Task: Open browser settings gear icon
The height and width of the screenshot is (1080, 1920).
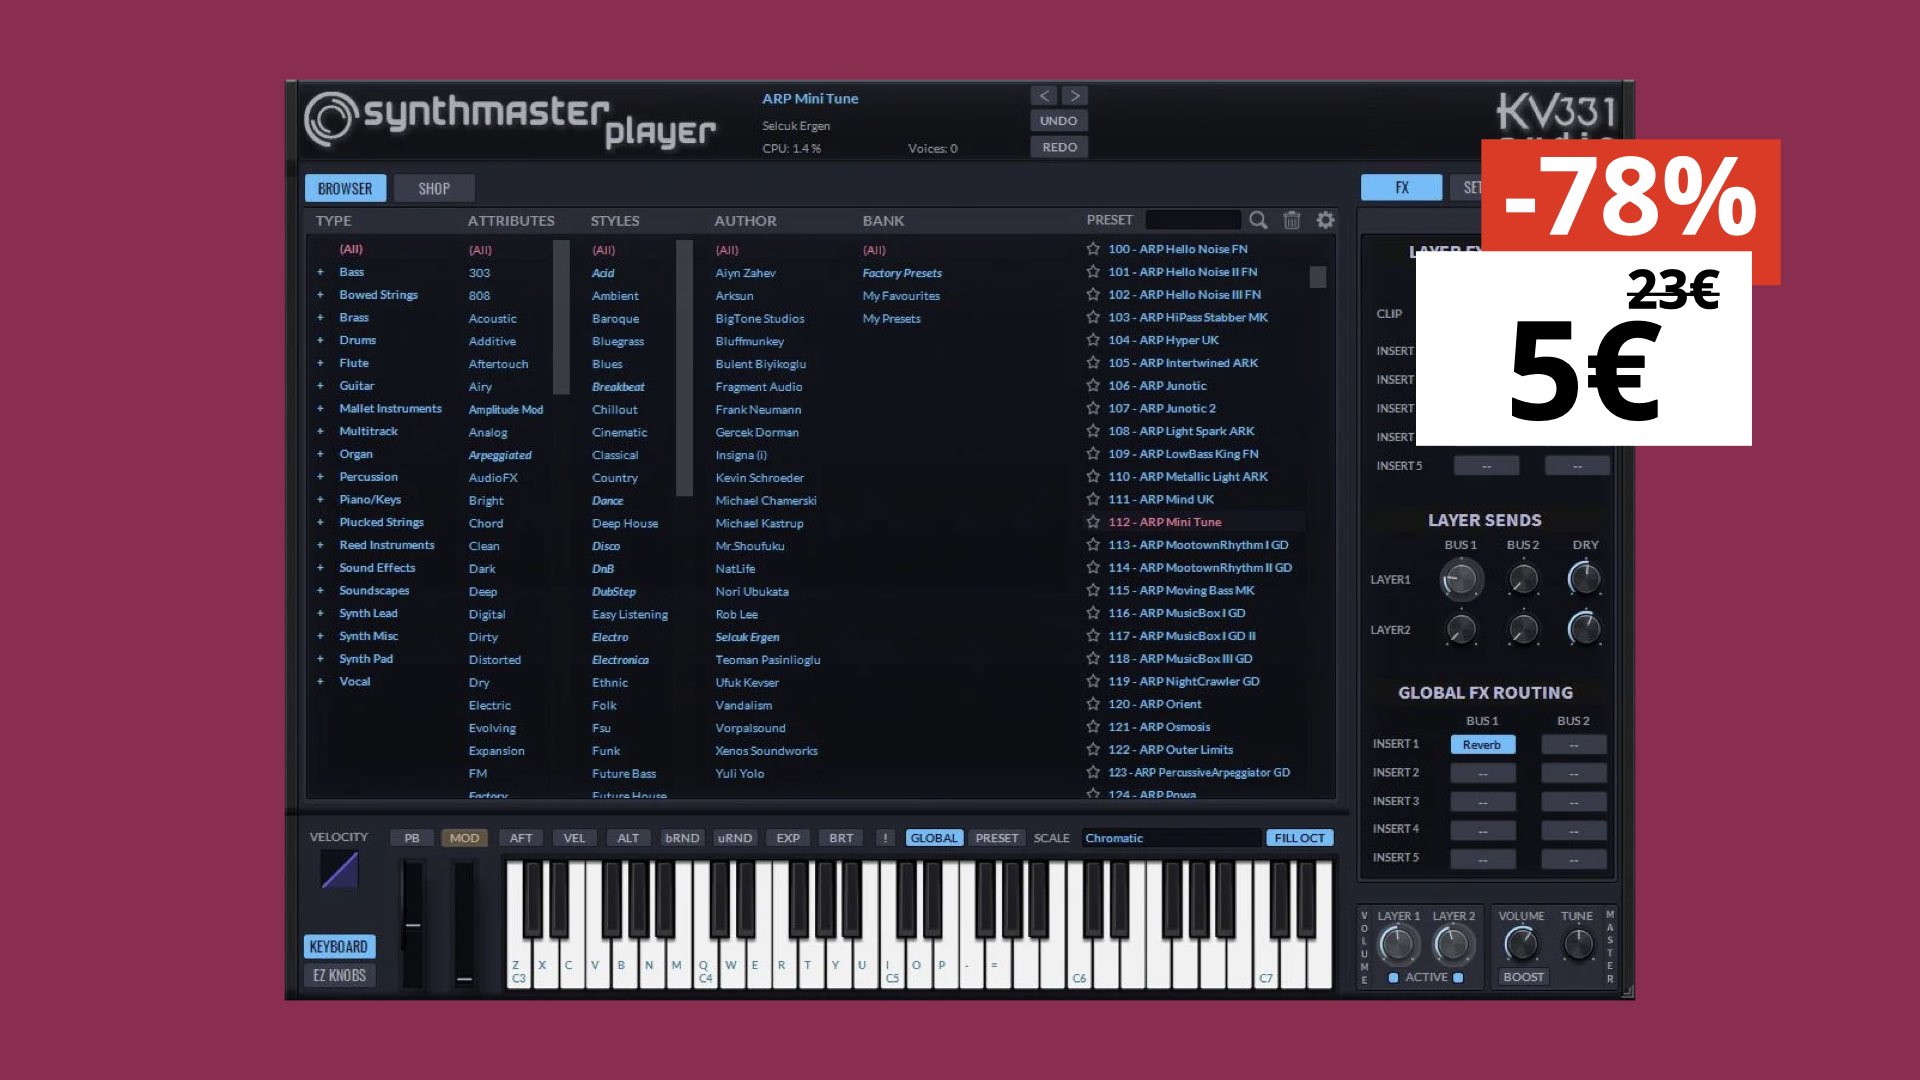Action: 1326,220
